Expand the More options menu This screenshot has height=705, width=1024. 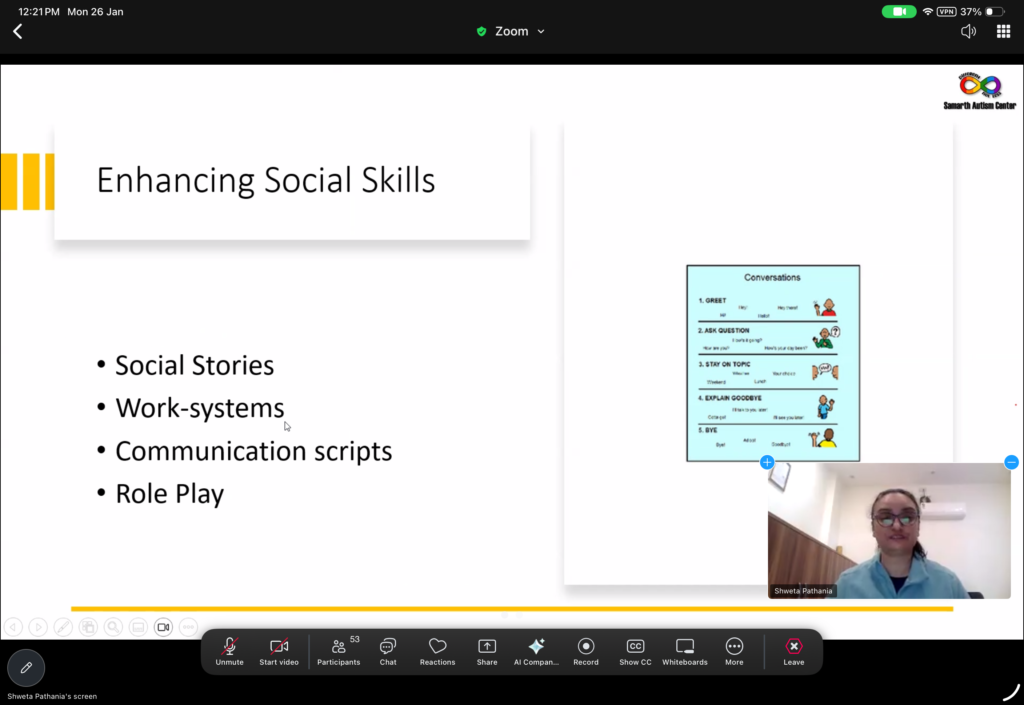point(734,649)
